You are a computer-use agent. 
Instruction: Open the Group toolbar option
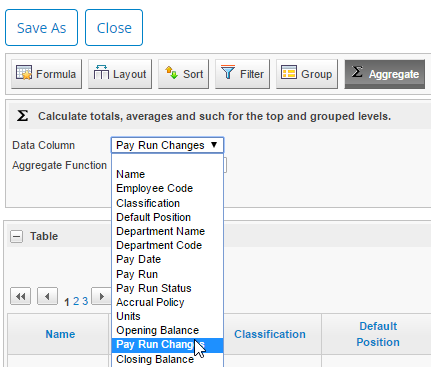pos(307,74)
